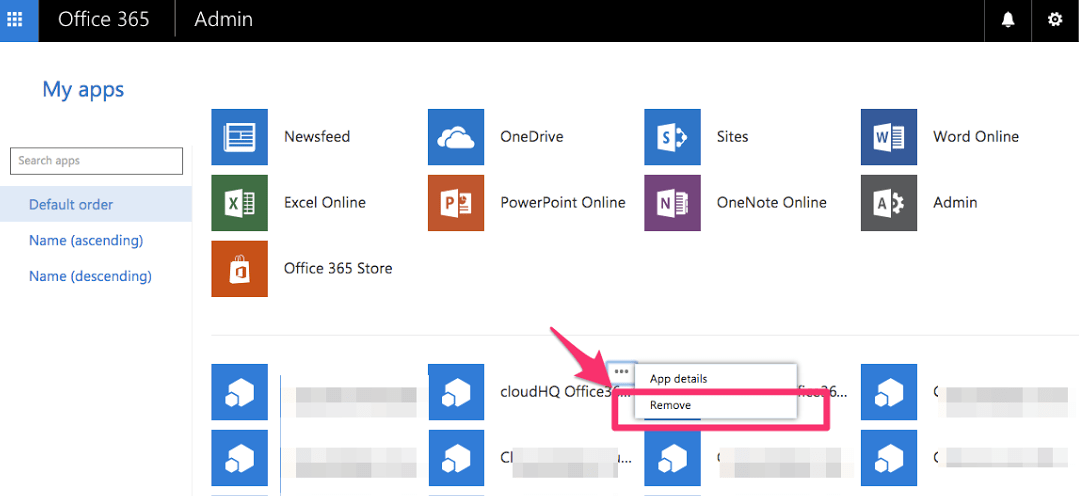Click the Excel Online label
Viewport: 1079px width, 496px height.
tap(325, 203)
